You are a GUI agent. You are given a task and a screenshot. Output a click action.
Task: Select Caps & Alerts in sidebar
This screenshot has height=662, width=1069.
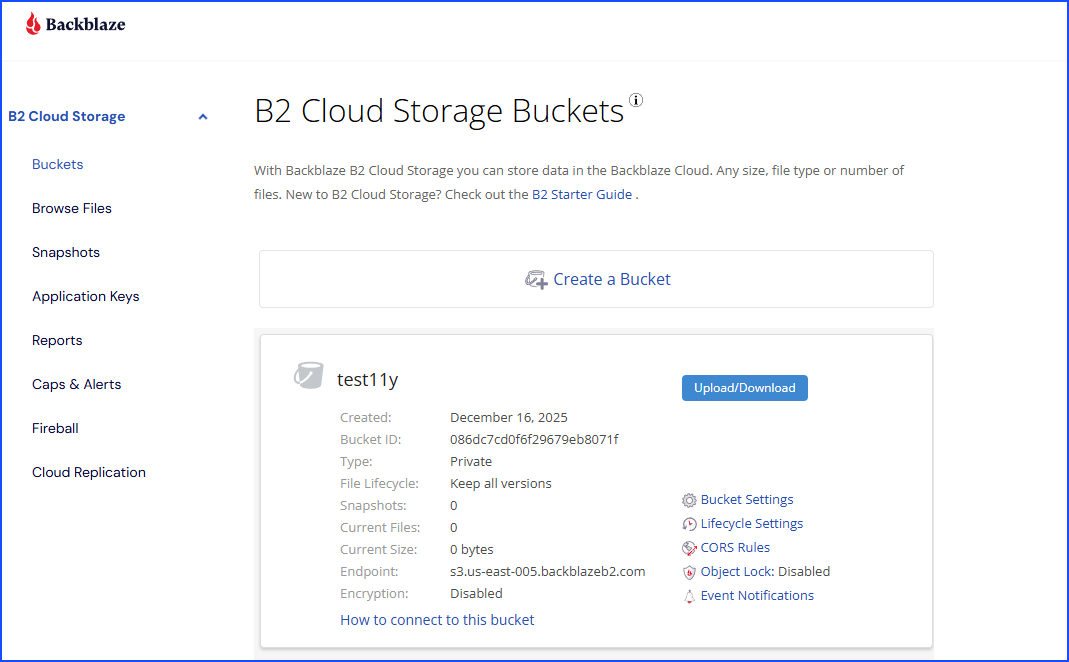point(76,384)
